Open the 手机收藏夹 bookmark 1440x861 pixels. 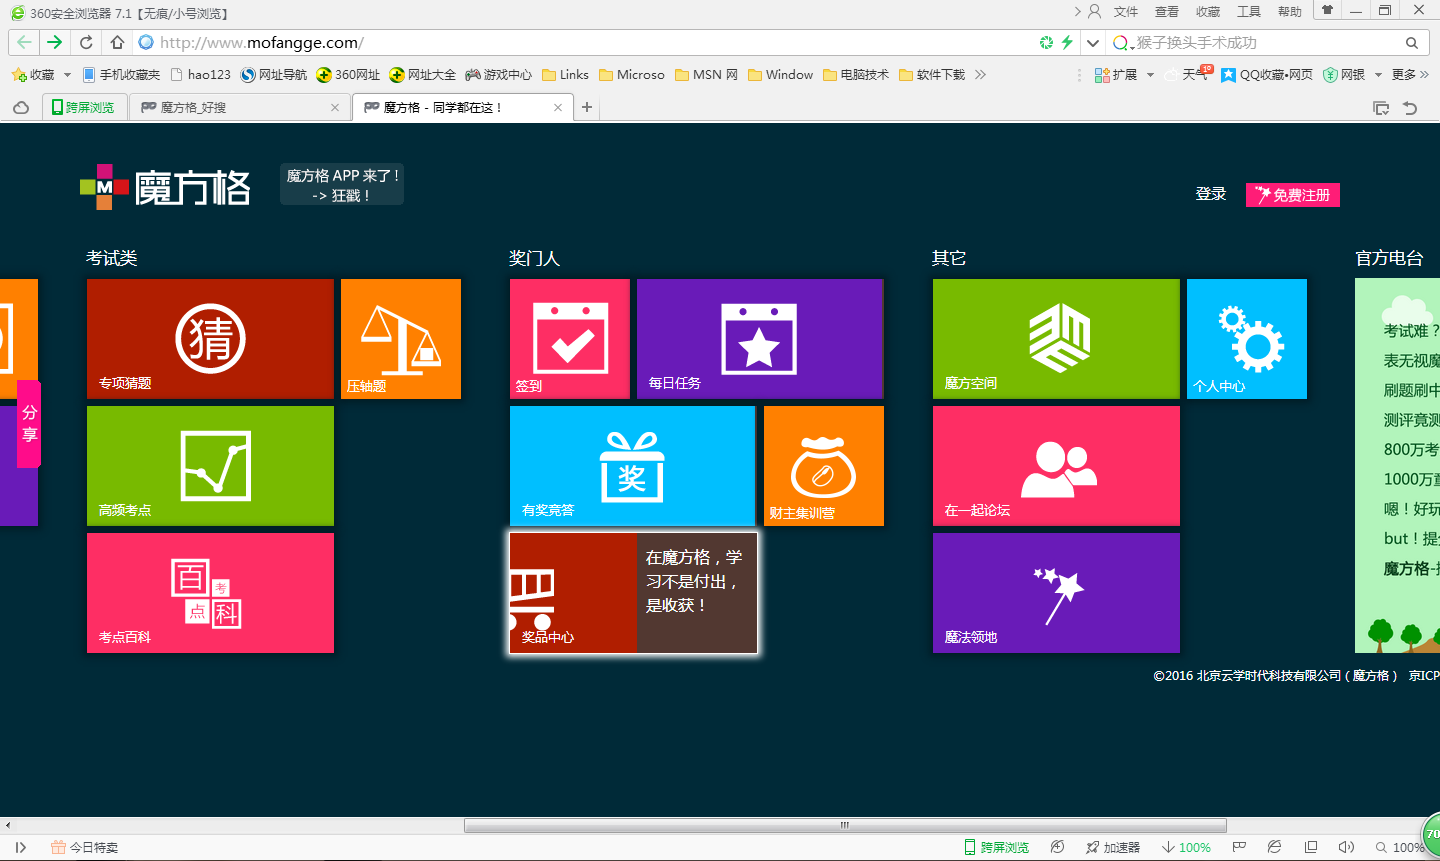(121, 75)
